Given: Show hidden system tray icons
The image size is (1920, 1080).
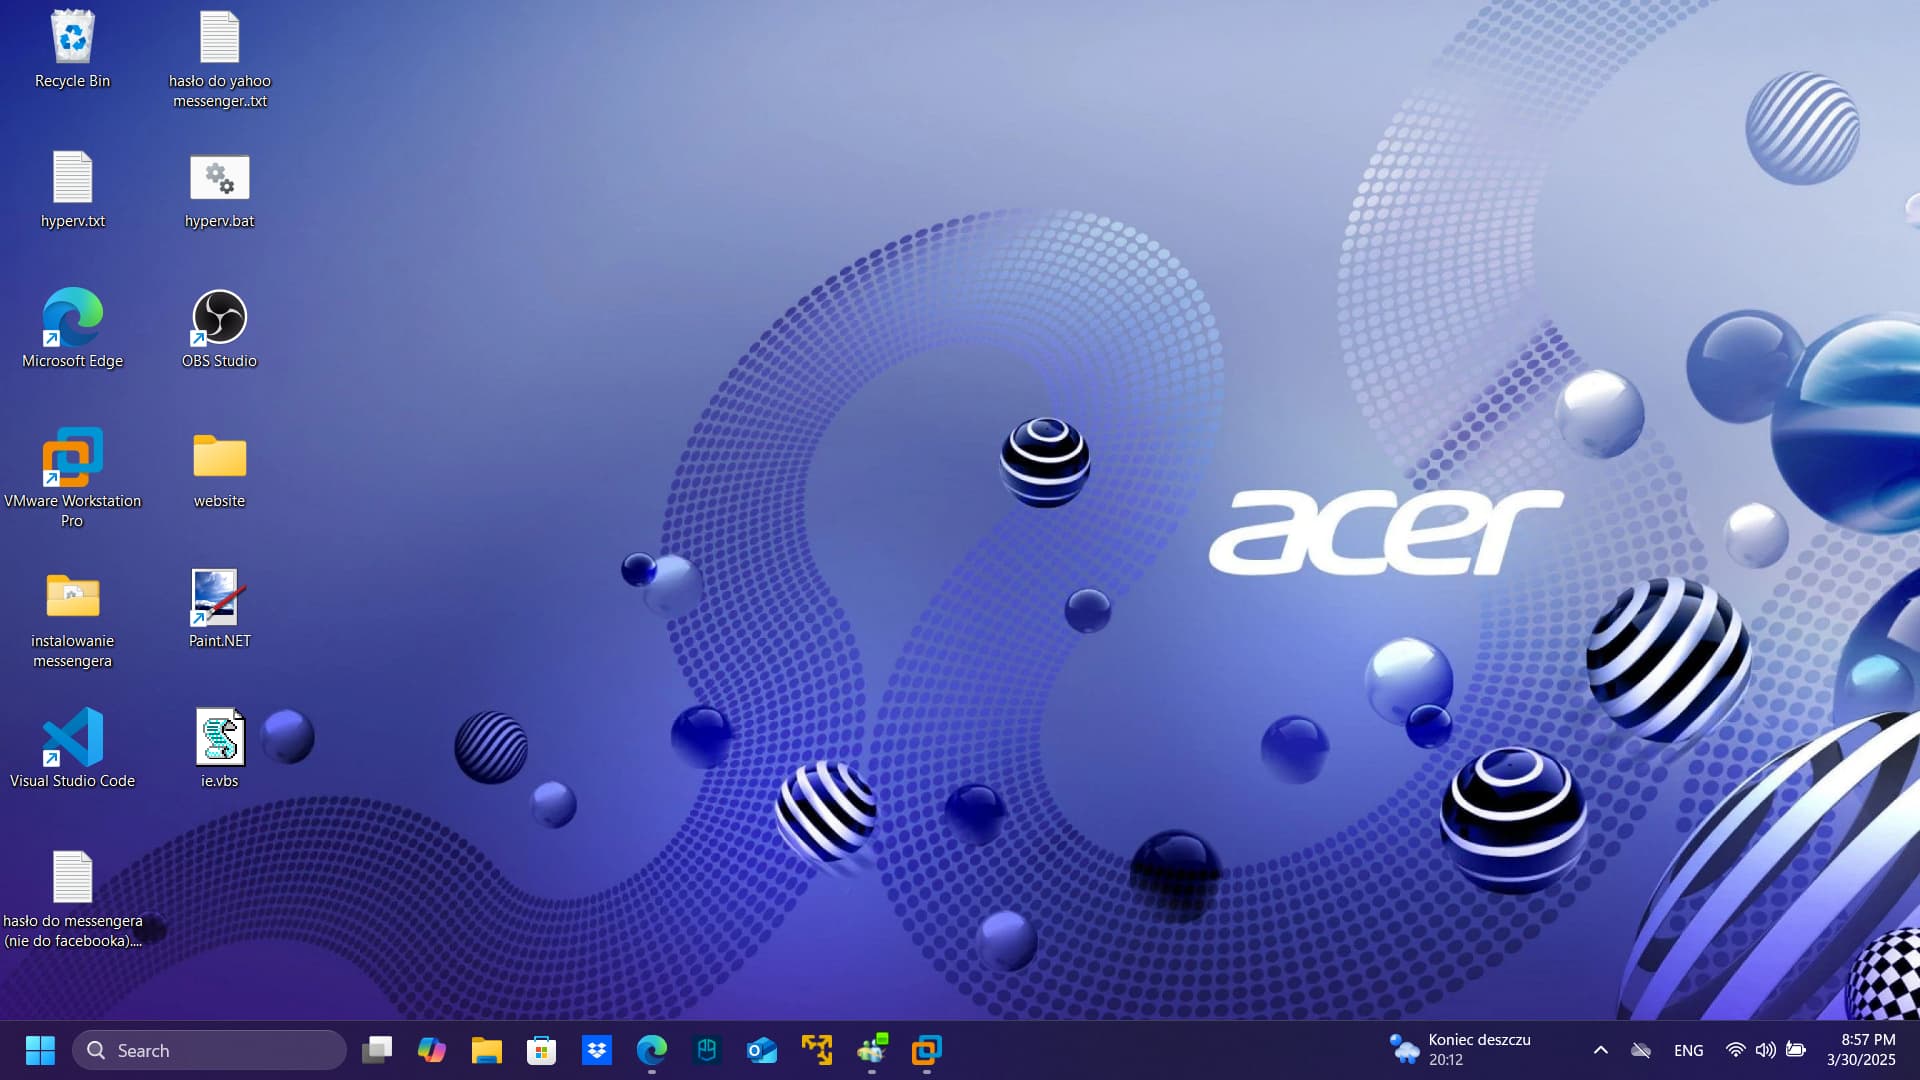Looking at the screenshot, I should point(1600,1050).
